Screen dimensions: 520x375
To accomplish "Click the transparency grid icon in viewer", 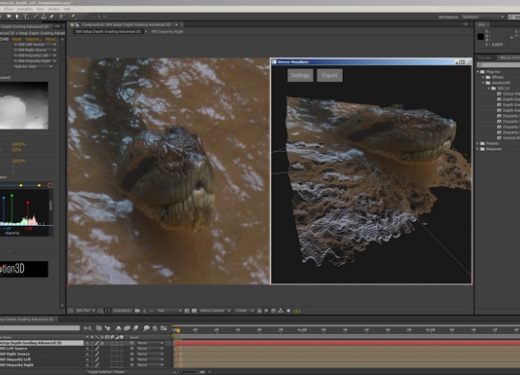I will 194,311.
